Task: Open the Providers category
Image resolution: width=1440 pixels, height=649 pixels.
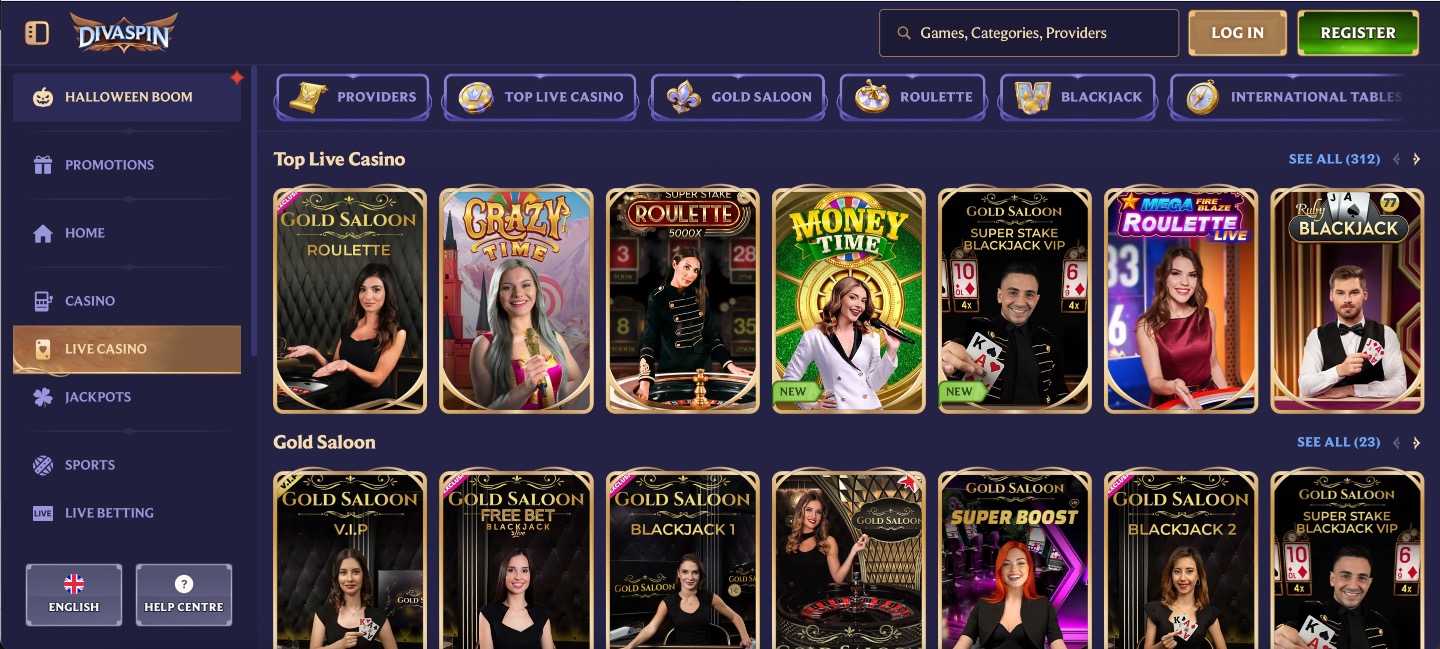Action: [x=353, y=97]
